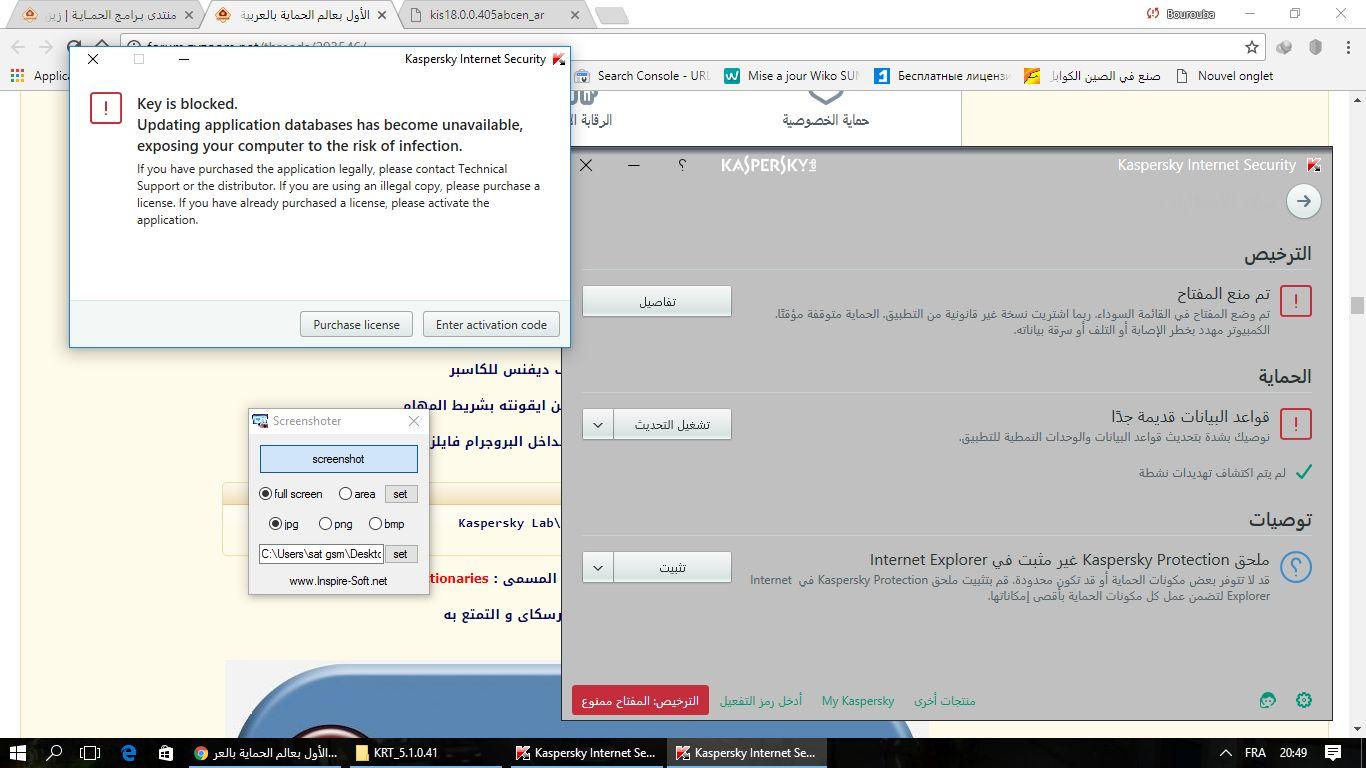Screen dimensions: 1366x768
Task: Click the save path field C:\Users\sat gsm
Action: pos(321,554)
